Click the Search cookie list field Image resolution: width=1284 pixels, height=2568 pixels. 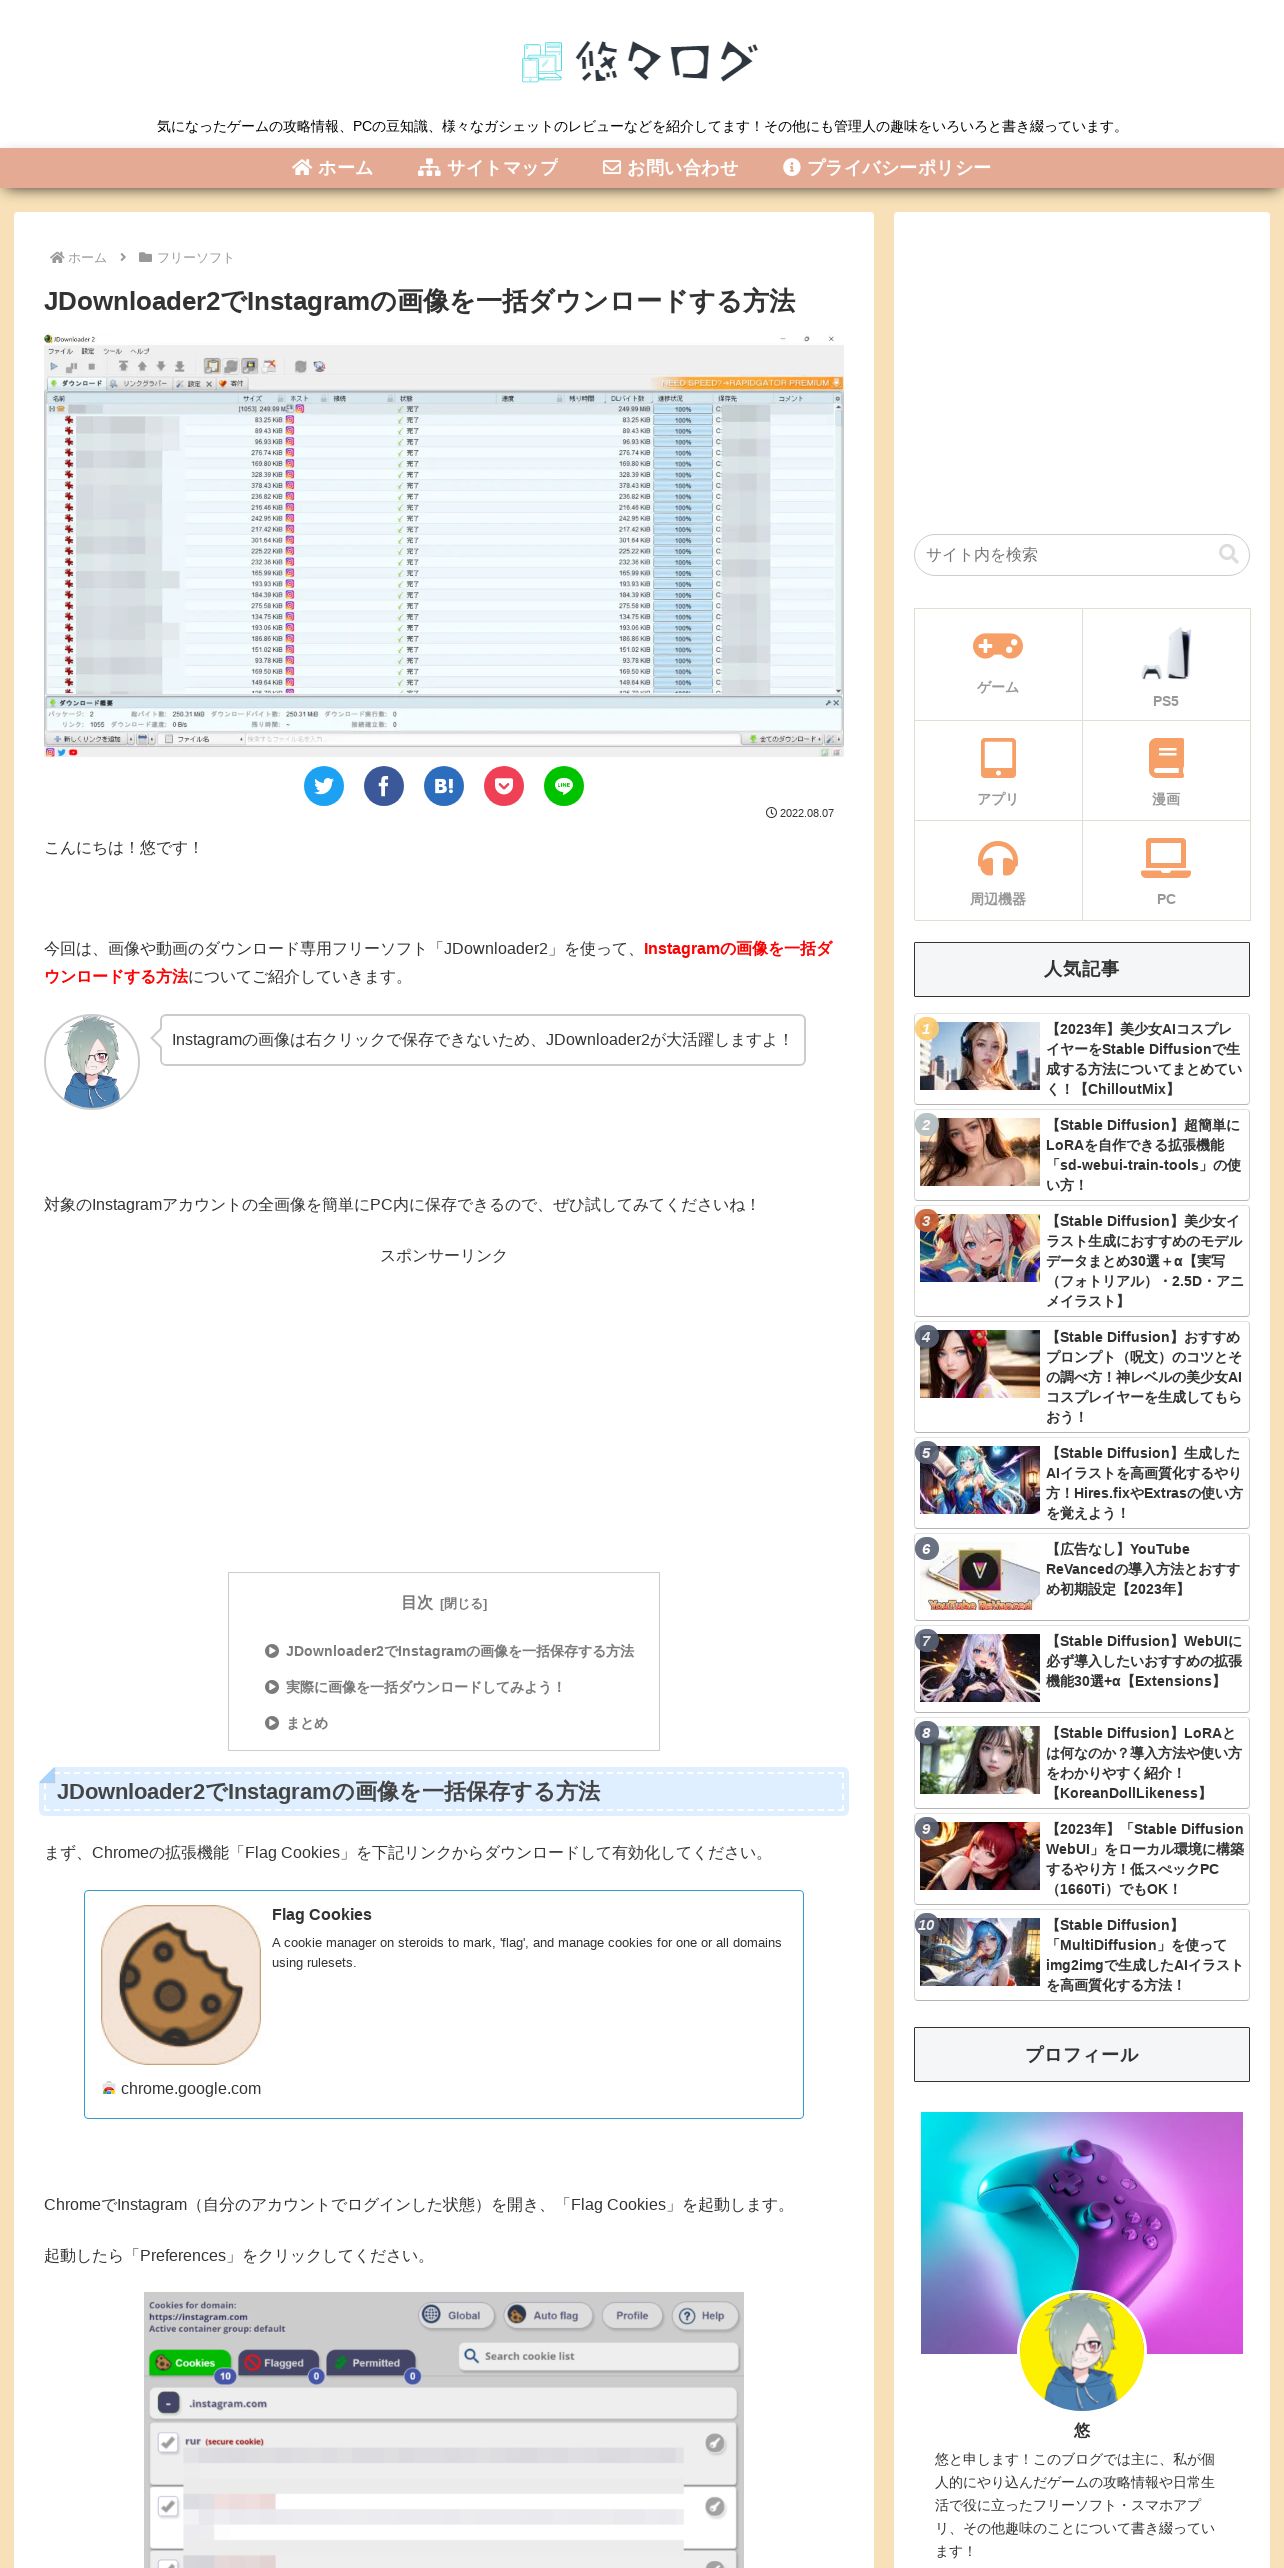pos(599,2356)
